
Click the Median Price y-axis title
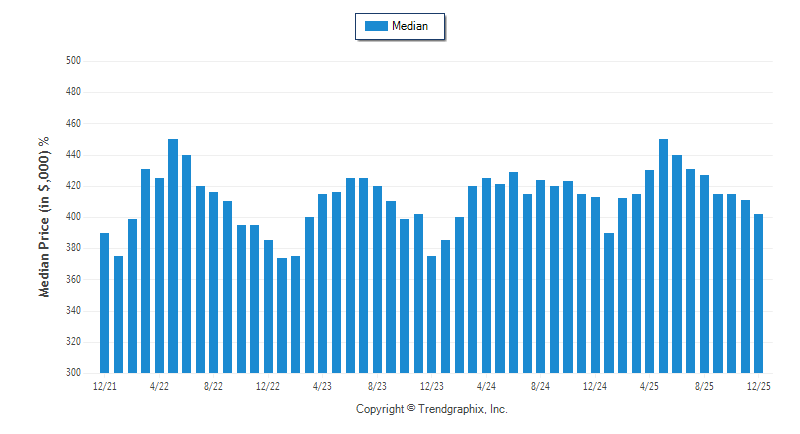tap(44, 217)
